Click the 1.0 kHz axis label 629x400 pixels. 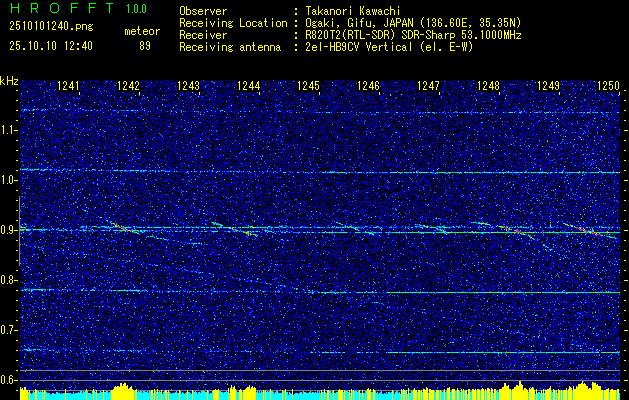point(9,181)
